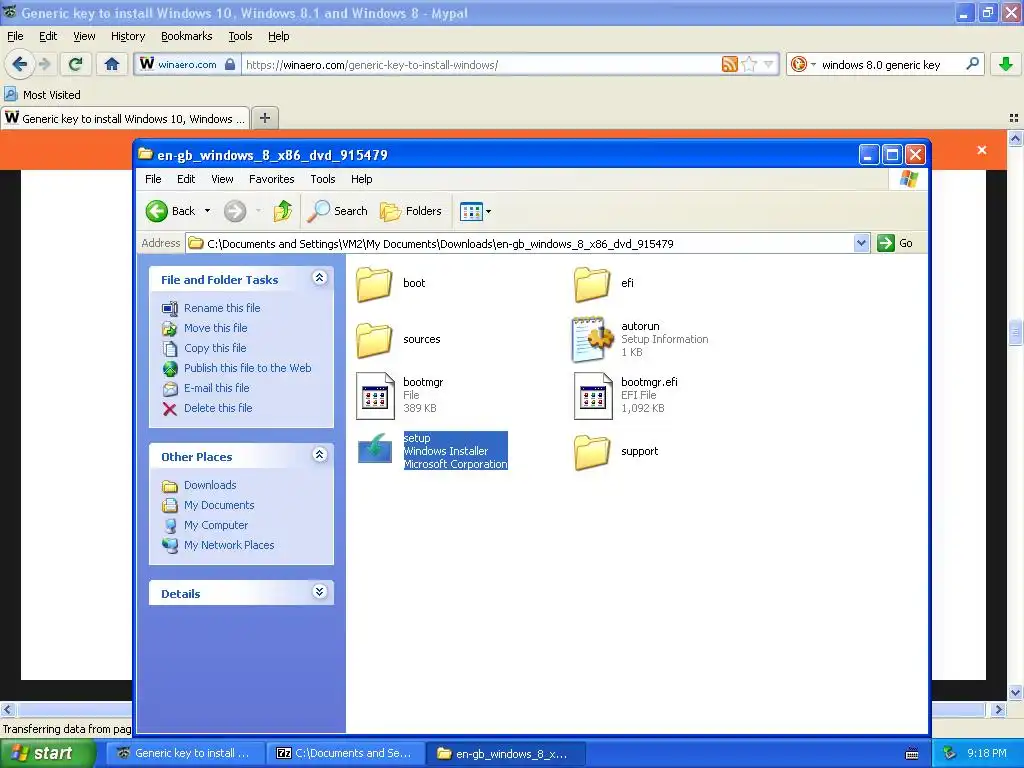The image size is (1024, 768).
Task: Open Explorer Tools menu
Action: pyautogui.click(x=323, y=179)
